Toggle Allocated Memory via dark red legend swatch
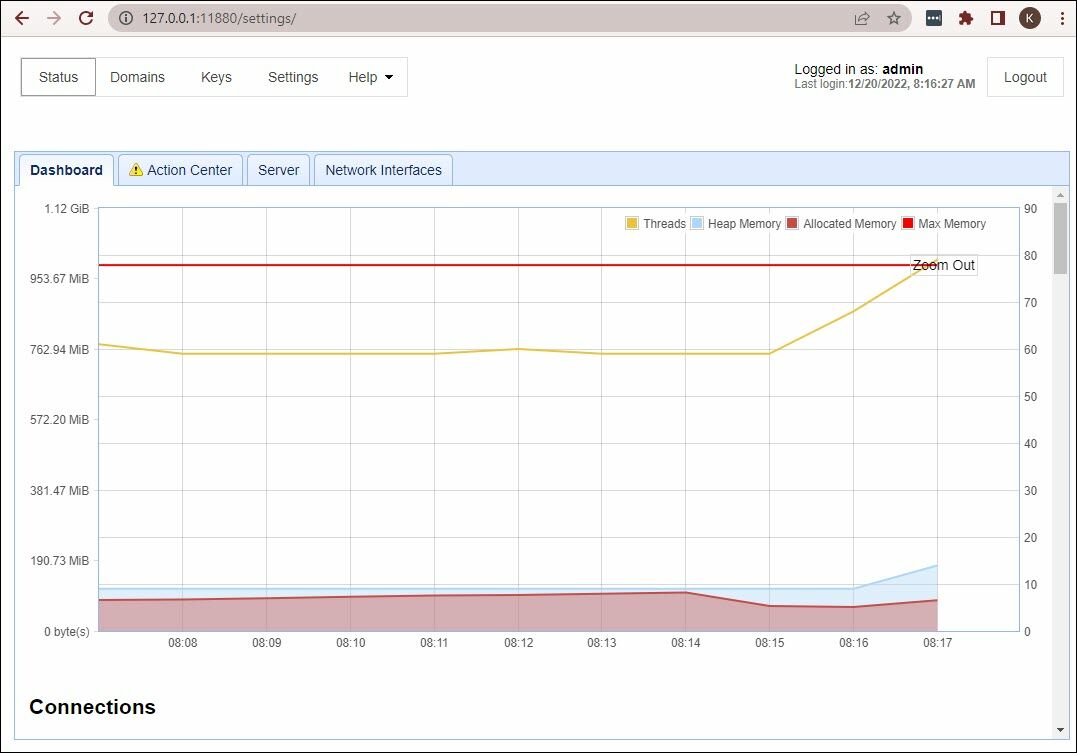Image resolution: width=1077 pixels, height=753 pixels. pyautogui.click(x=792, y=223)
